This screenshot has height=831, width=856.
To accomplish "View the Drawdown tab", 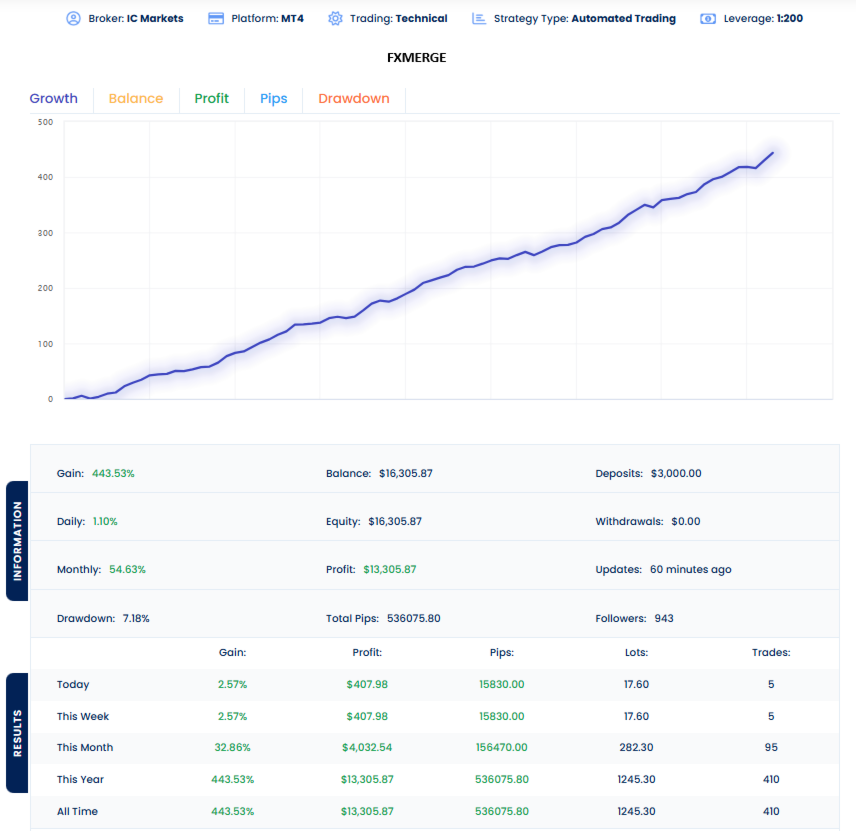I will 353,98.
